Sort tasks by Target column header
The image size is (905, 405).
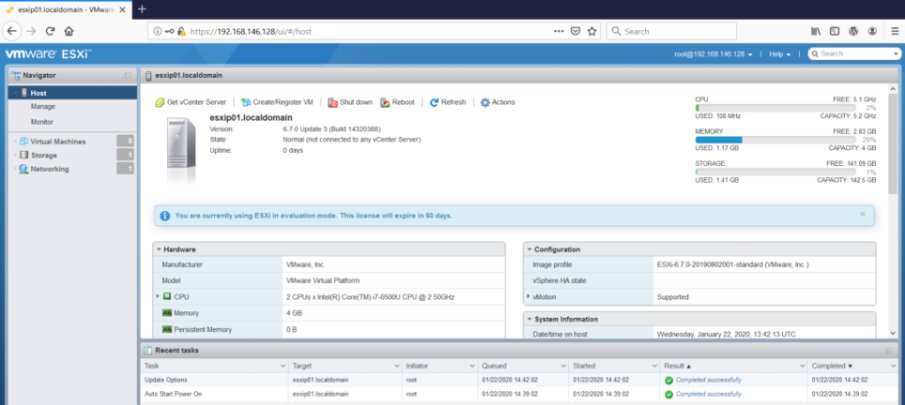346,366
